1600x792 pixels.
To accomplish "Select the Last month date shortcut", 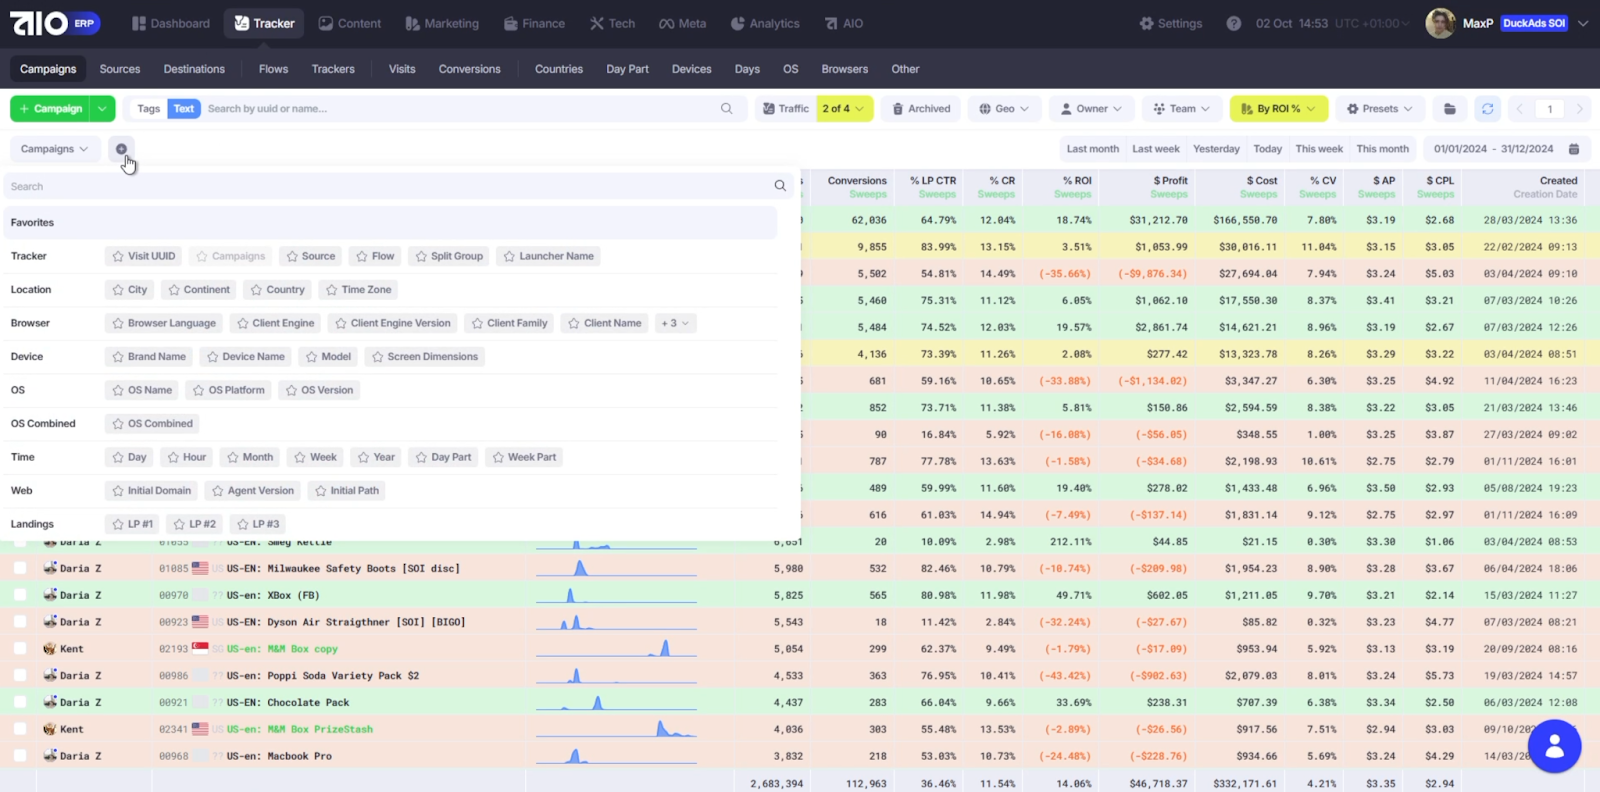I will click(1092, 149).
